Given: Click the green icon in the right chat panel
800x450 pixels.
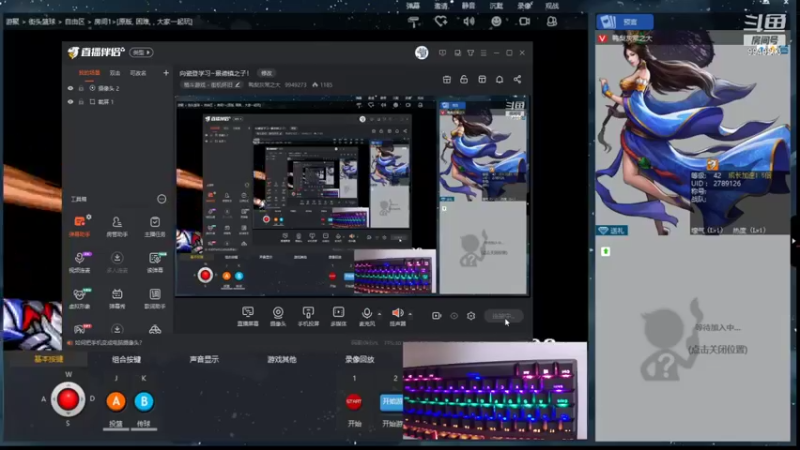Looking at the screenshot, I should coord(605,252).
